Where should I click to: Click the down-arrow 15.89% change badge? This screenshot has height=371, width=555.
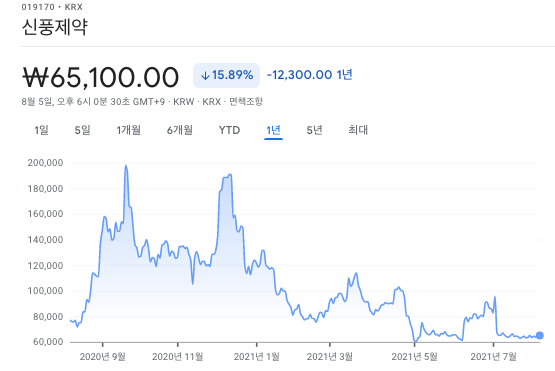tap(227, 75)
